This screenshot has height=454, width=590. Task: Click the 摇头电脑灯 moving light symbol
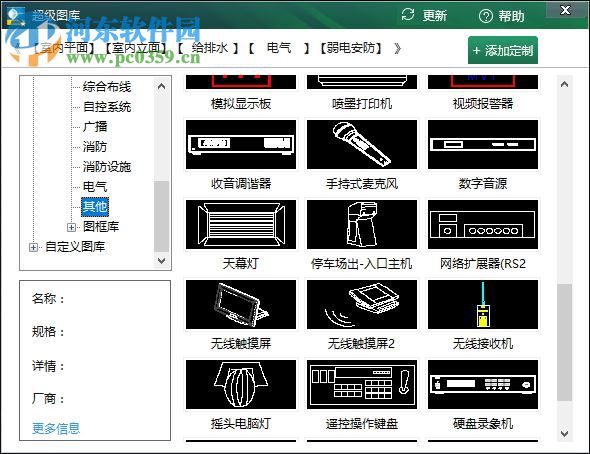241,384
